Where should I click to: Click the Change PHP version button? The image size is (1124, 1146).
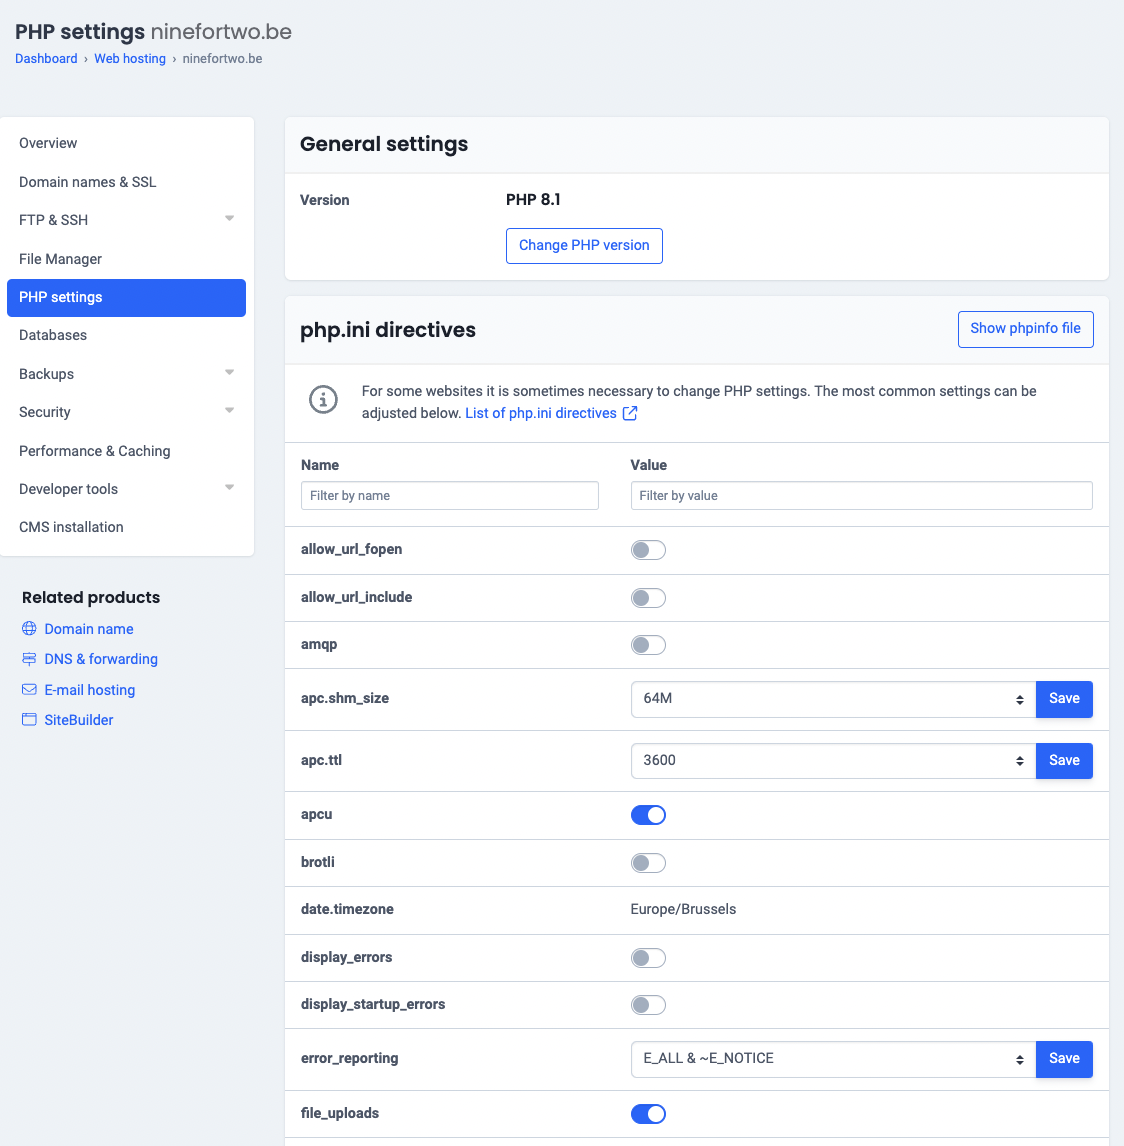(584, 245)
